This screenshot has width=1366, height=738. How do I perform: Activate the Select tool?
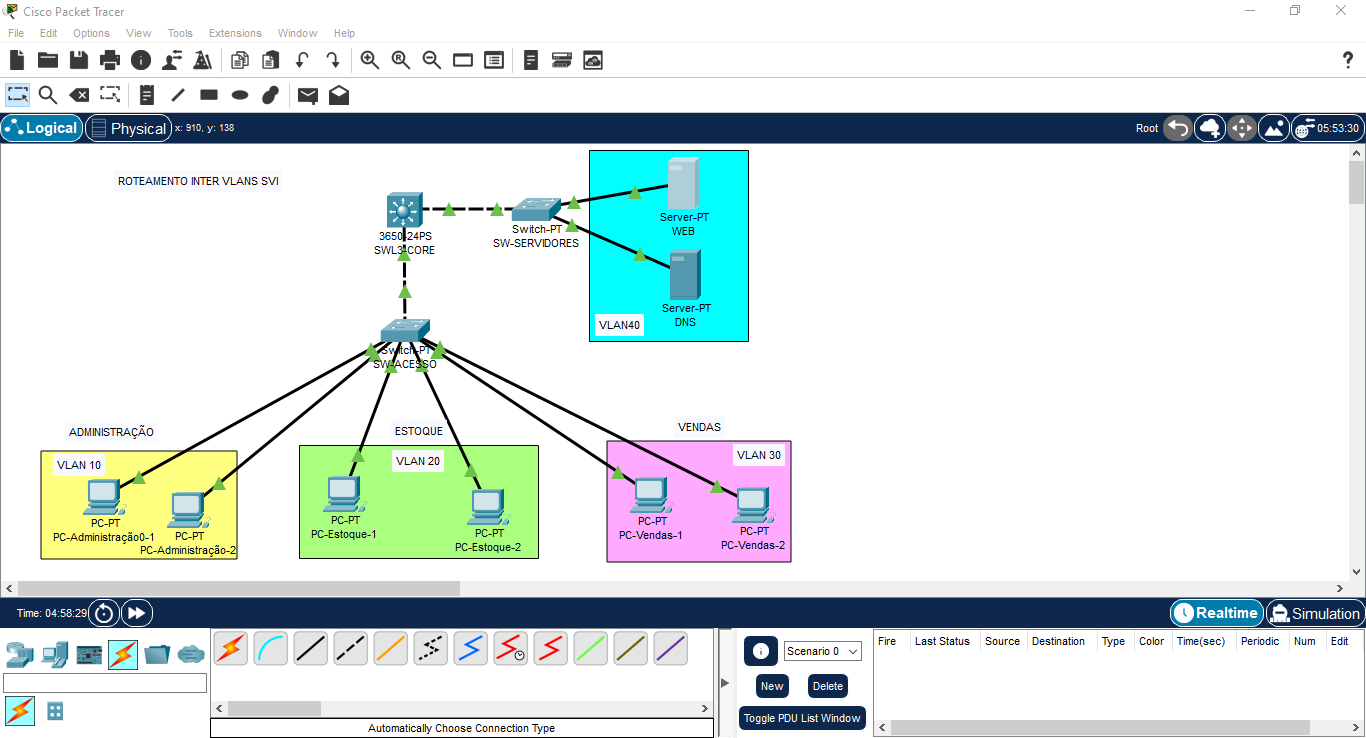point(18,95)
